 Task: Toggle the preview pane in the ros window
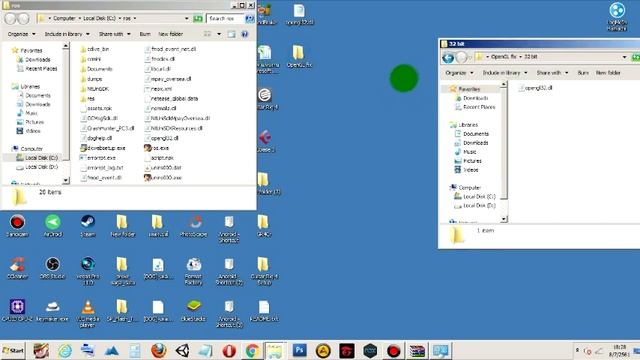pyautogui.click(x=231, y=34)
